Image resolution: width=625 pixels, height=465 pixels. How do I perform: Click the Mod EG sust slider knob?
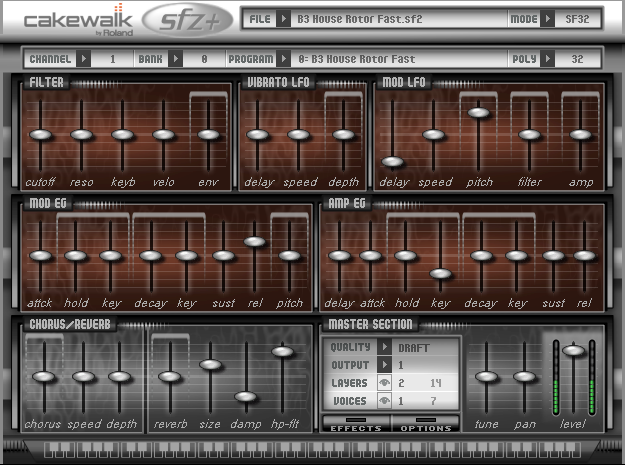(x=224, y=256)
